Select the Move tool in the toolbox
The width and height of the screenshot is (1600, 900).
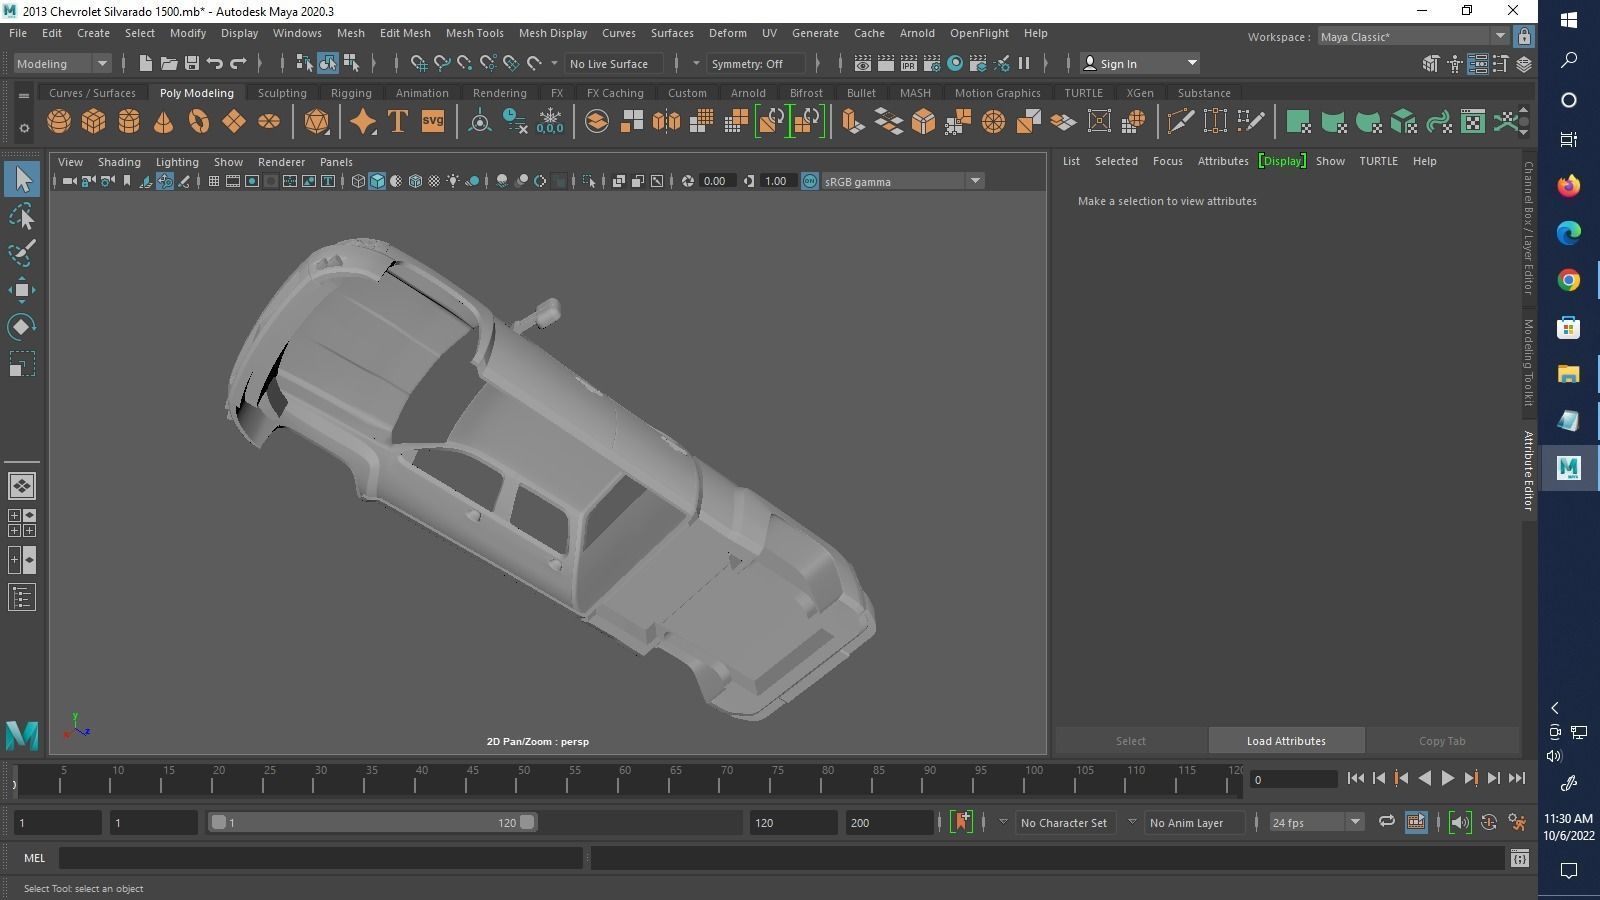coord(22,290)
